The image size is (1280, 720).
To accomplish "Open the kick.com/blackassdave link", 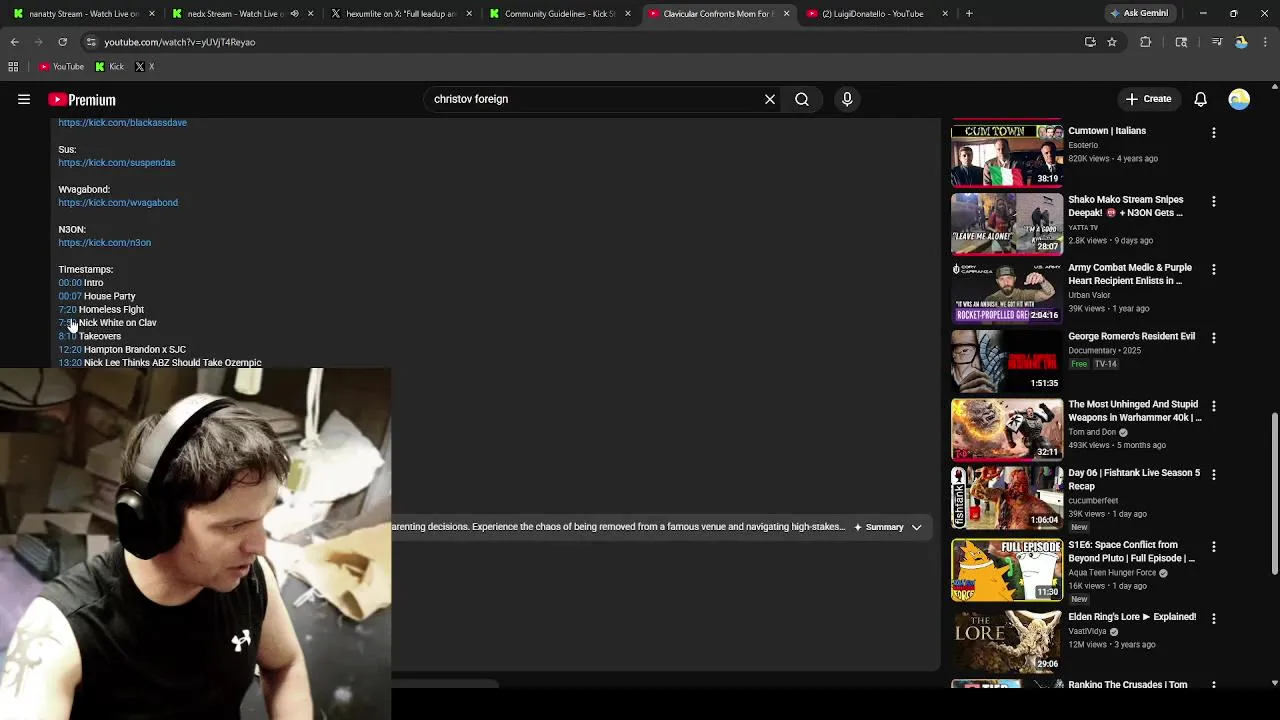I will pyautogui.click(x=122, y=122).
